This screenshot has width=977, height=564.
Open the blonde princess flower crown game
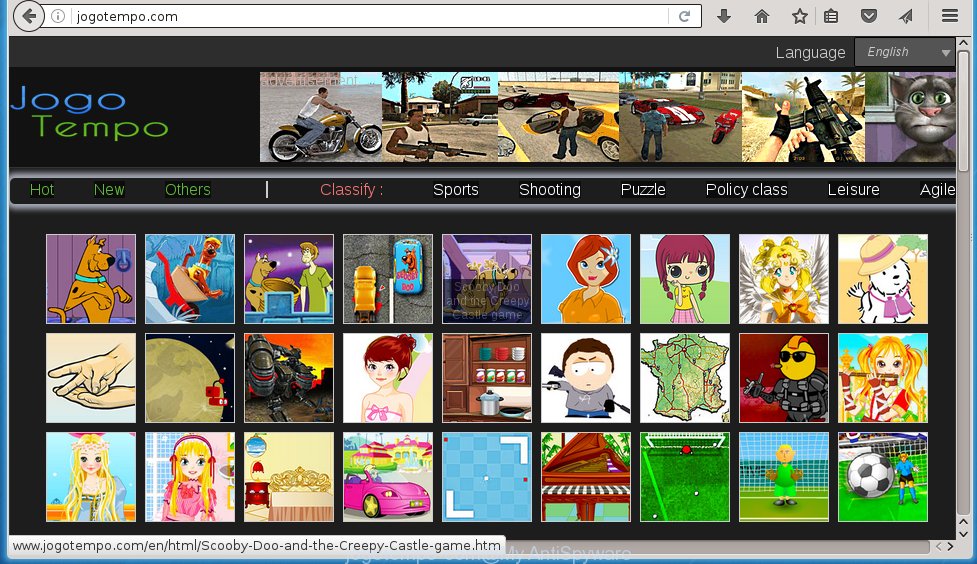tap(91, 477)
